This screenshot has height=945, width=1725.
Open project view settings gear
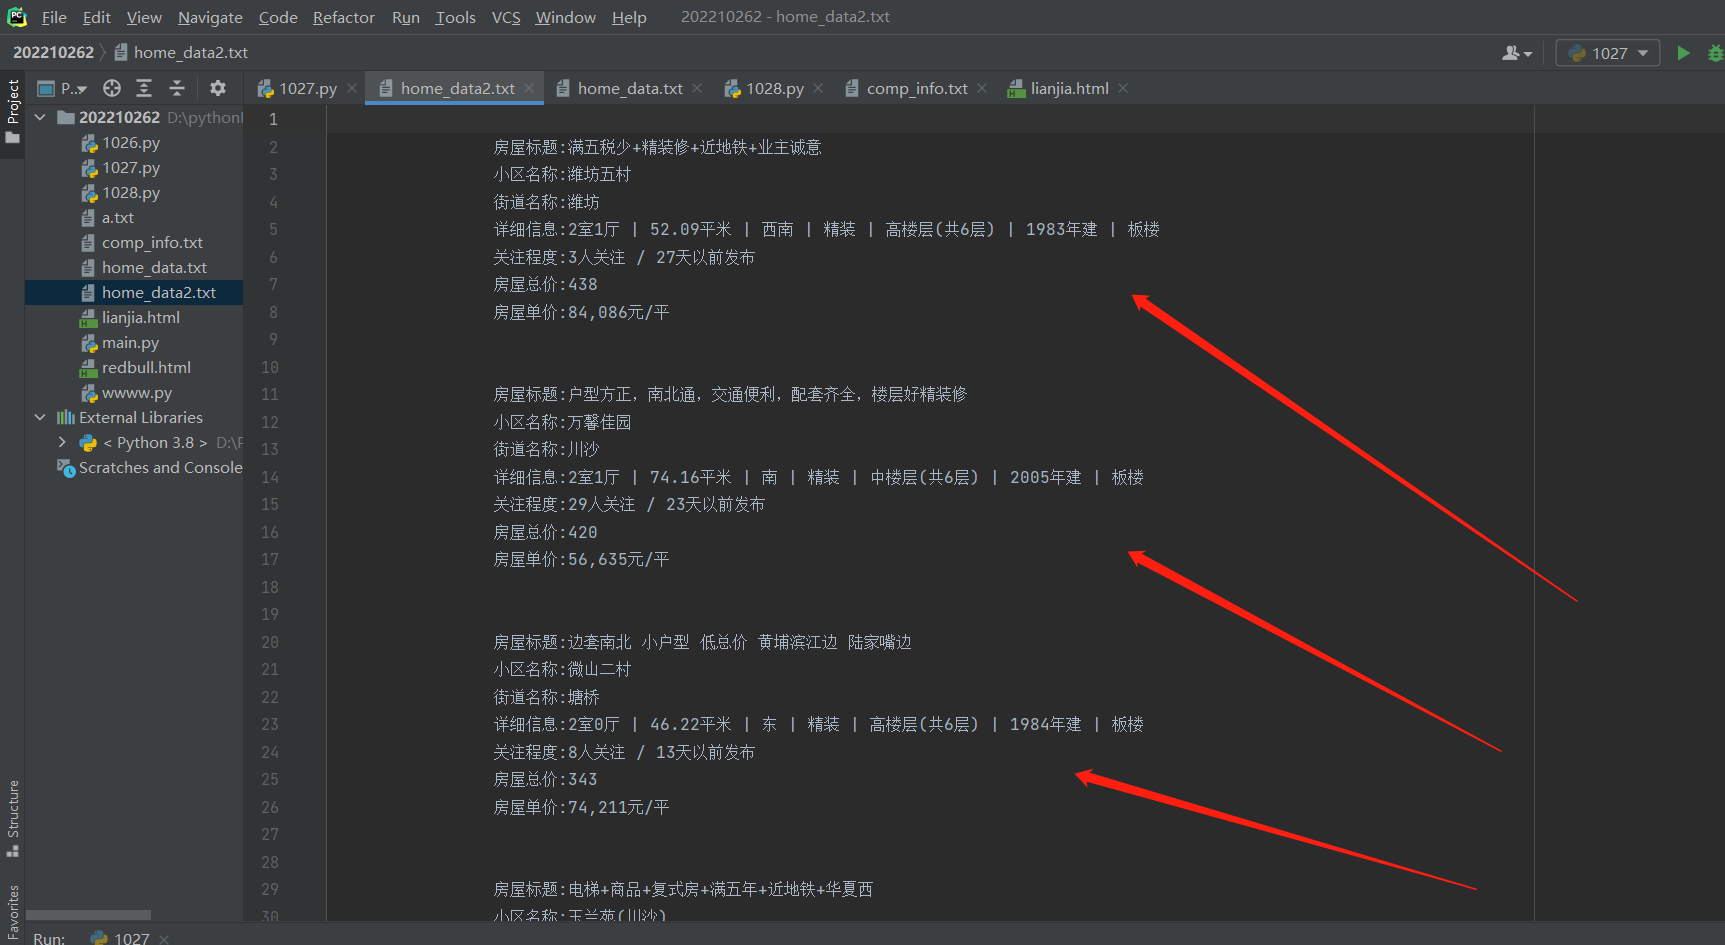tap(218, 88)
